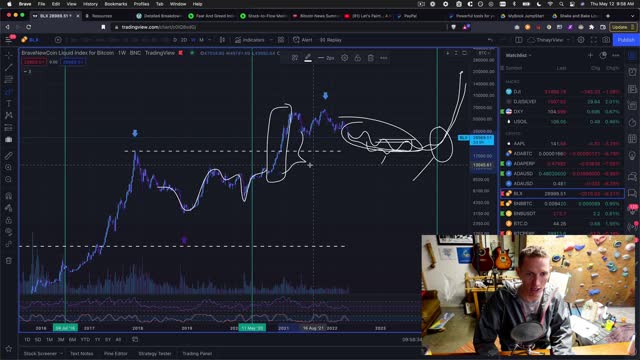This screenshot has width=640, height=360.
Task: Open the History menu in macOS menu bar
Action: tap(90, 4)
